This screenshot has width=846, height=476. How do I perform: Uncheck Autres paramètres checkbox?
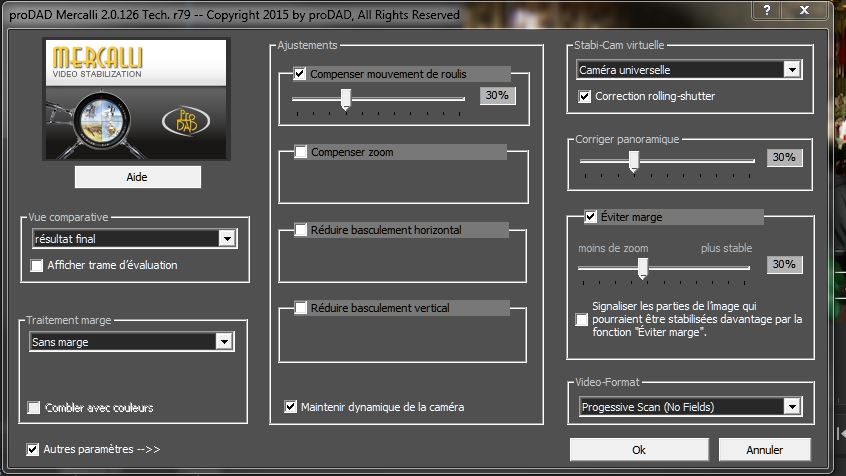coord(32,449)
